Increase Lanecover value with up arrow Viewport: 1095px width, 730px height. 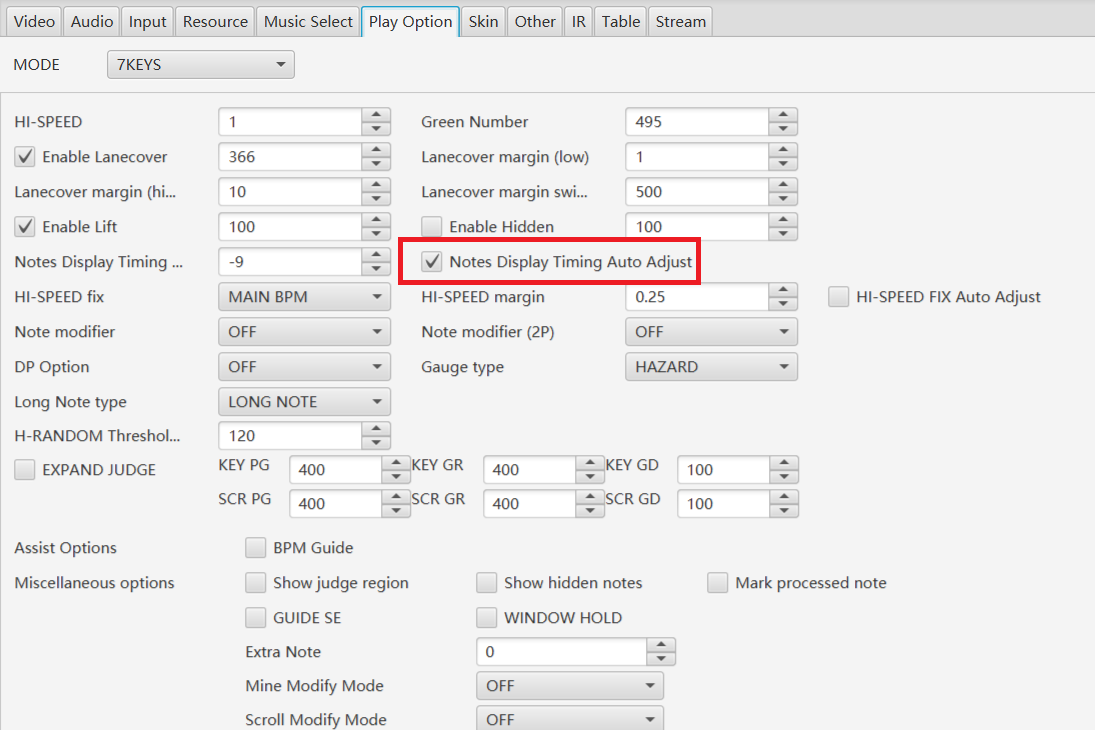(x=376, y=149)
